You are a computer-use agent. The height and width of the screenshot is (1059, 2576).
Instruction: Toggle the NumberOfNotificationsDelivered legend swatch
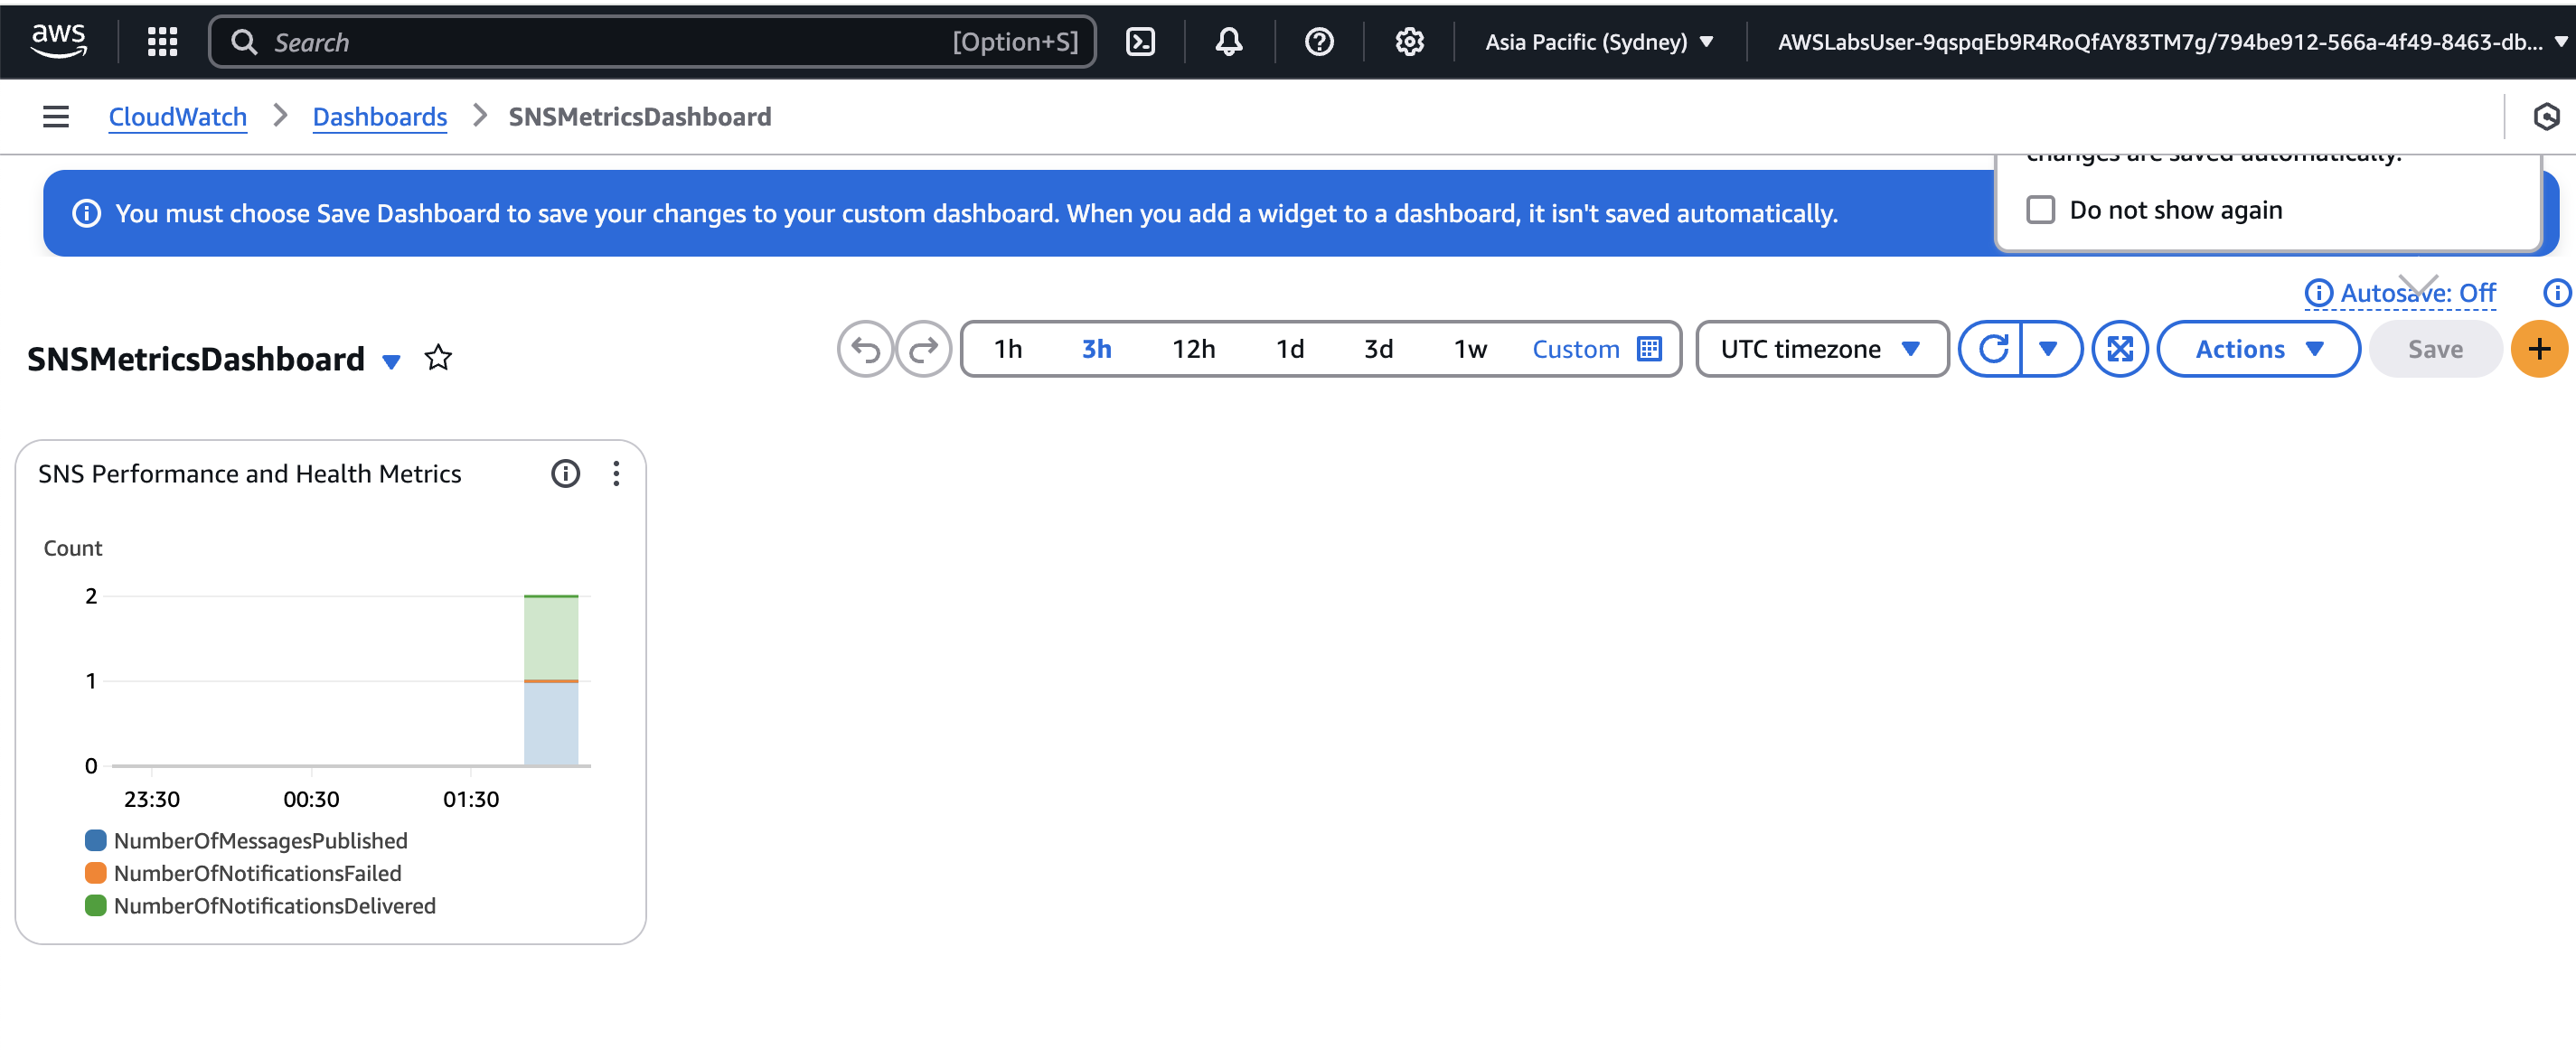pos(96,905)
